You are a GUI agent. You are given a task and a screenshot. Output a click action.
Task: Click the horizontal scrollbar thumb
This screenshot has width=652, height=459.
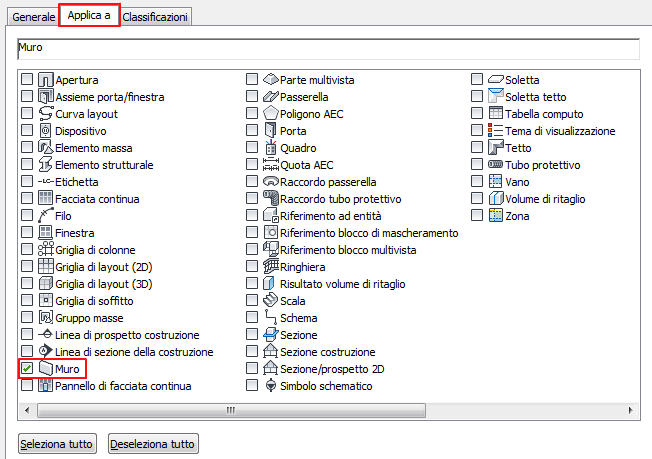pos(230,411)
